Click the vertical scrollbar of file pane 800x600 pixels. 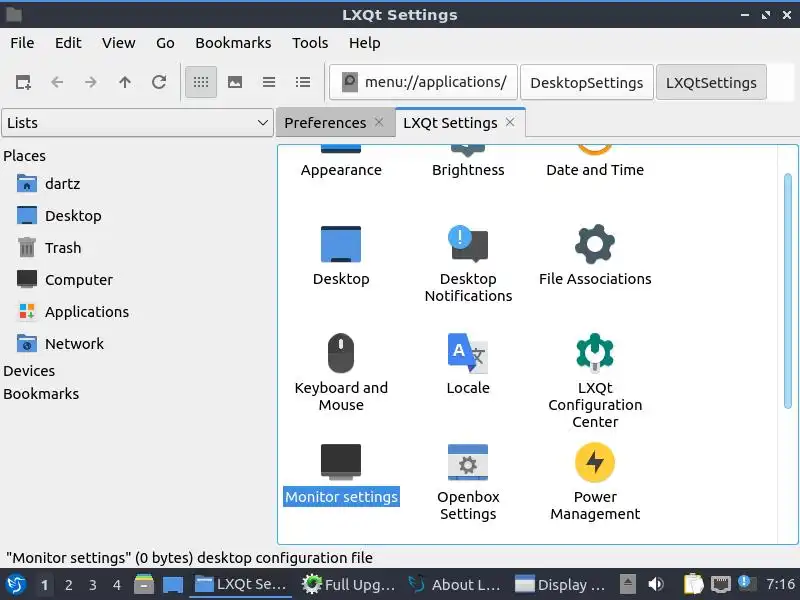788,291
